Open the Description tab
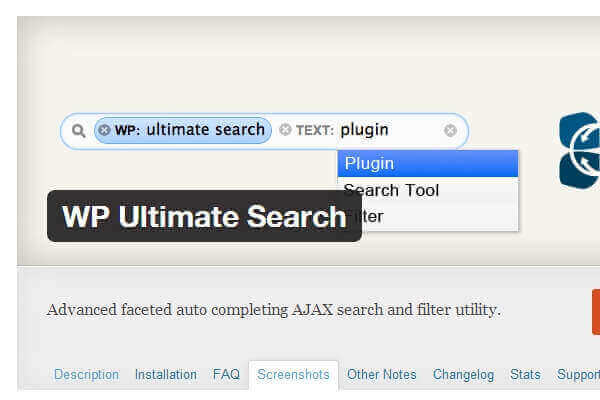Screen dimensions: 600x400 (86, 375)
